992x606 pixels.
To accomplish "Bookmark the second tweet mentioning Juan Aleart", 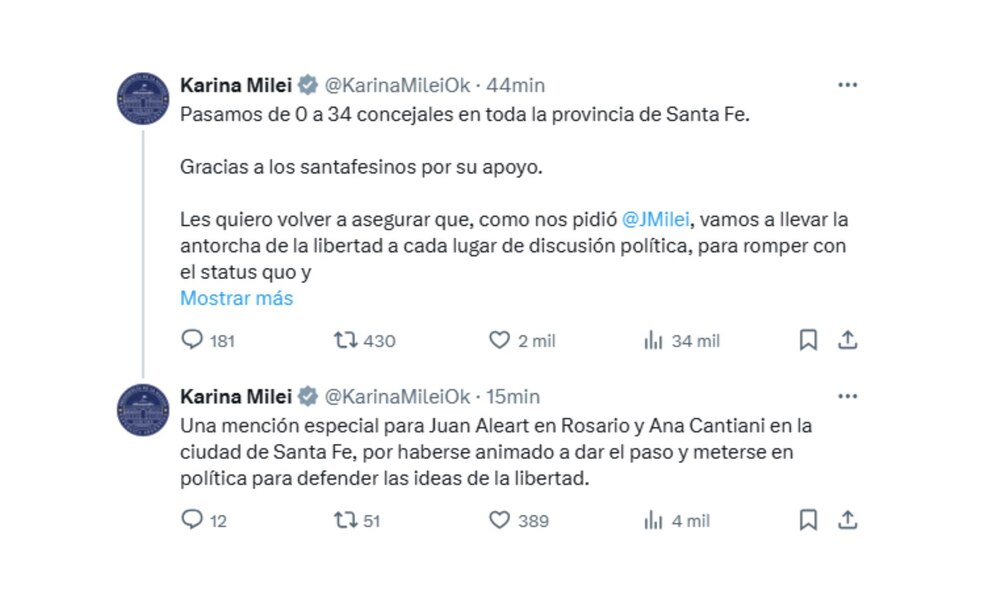I will [808, 520].
